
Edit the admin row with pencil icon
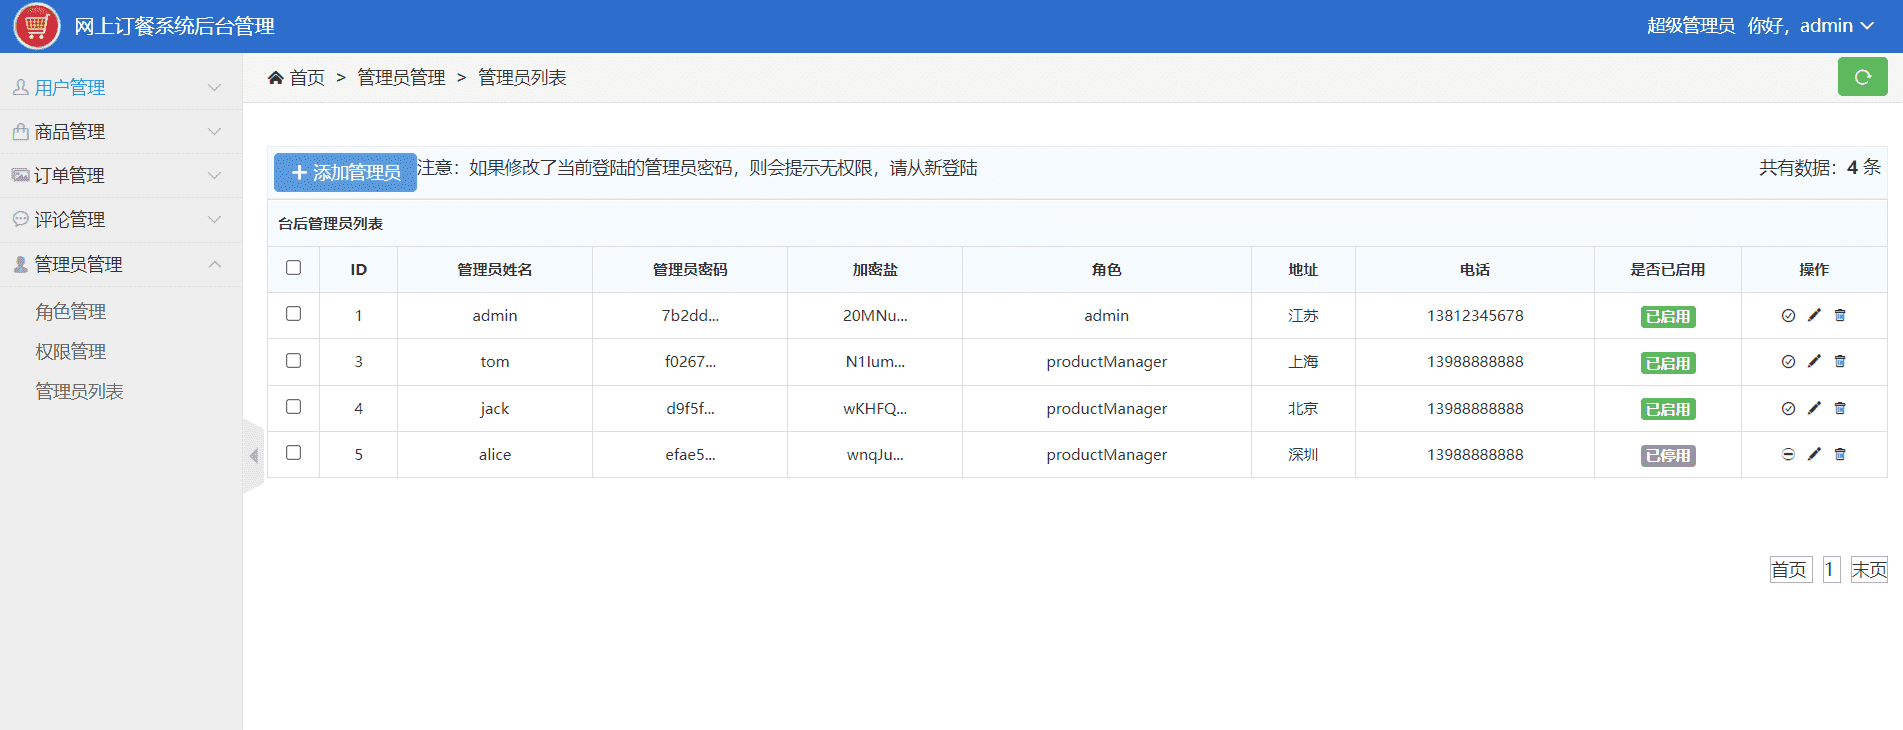click(1814, 315)
